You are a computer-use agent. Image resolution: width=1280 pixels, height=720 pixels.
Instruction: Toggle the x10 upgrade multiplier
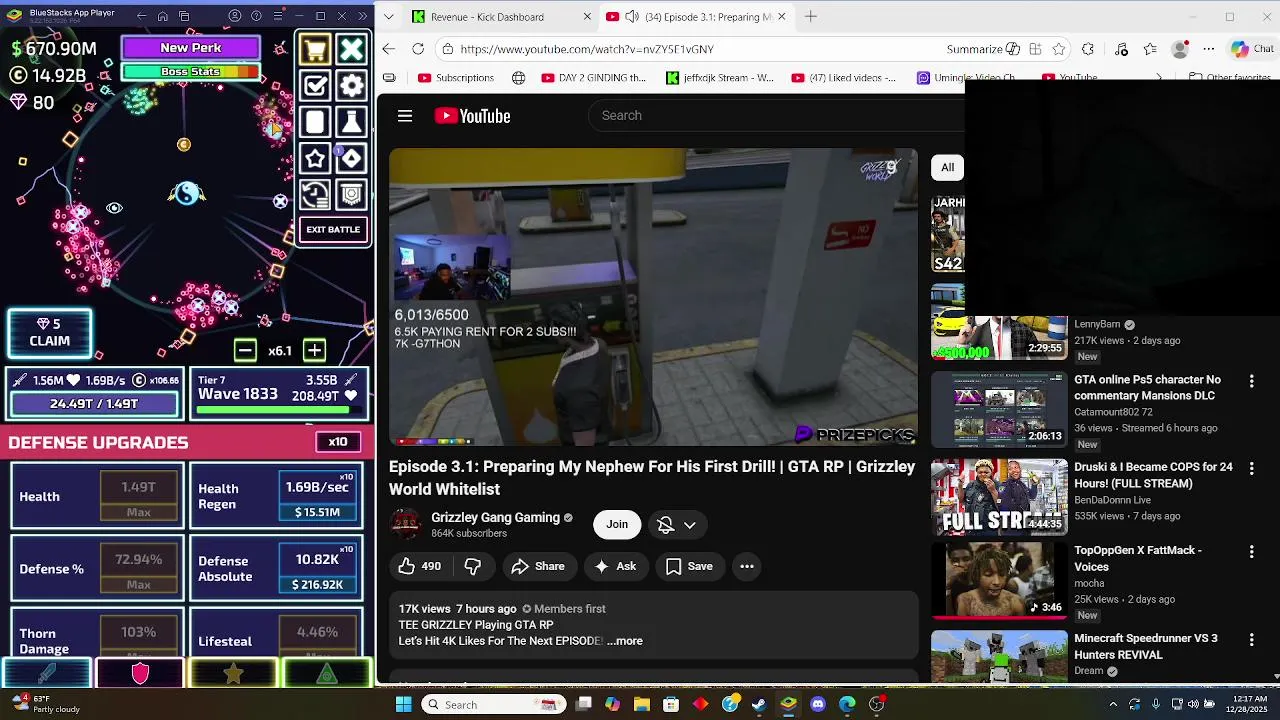click(338, 442)
